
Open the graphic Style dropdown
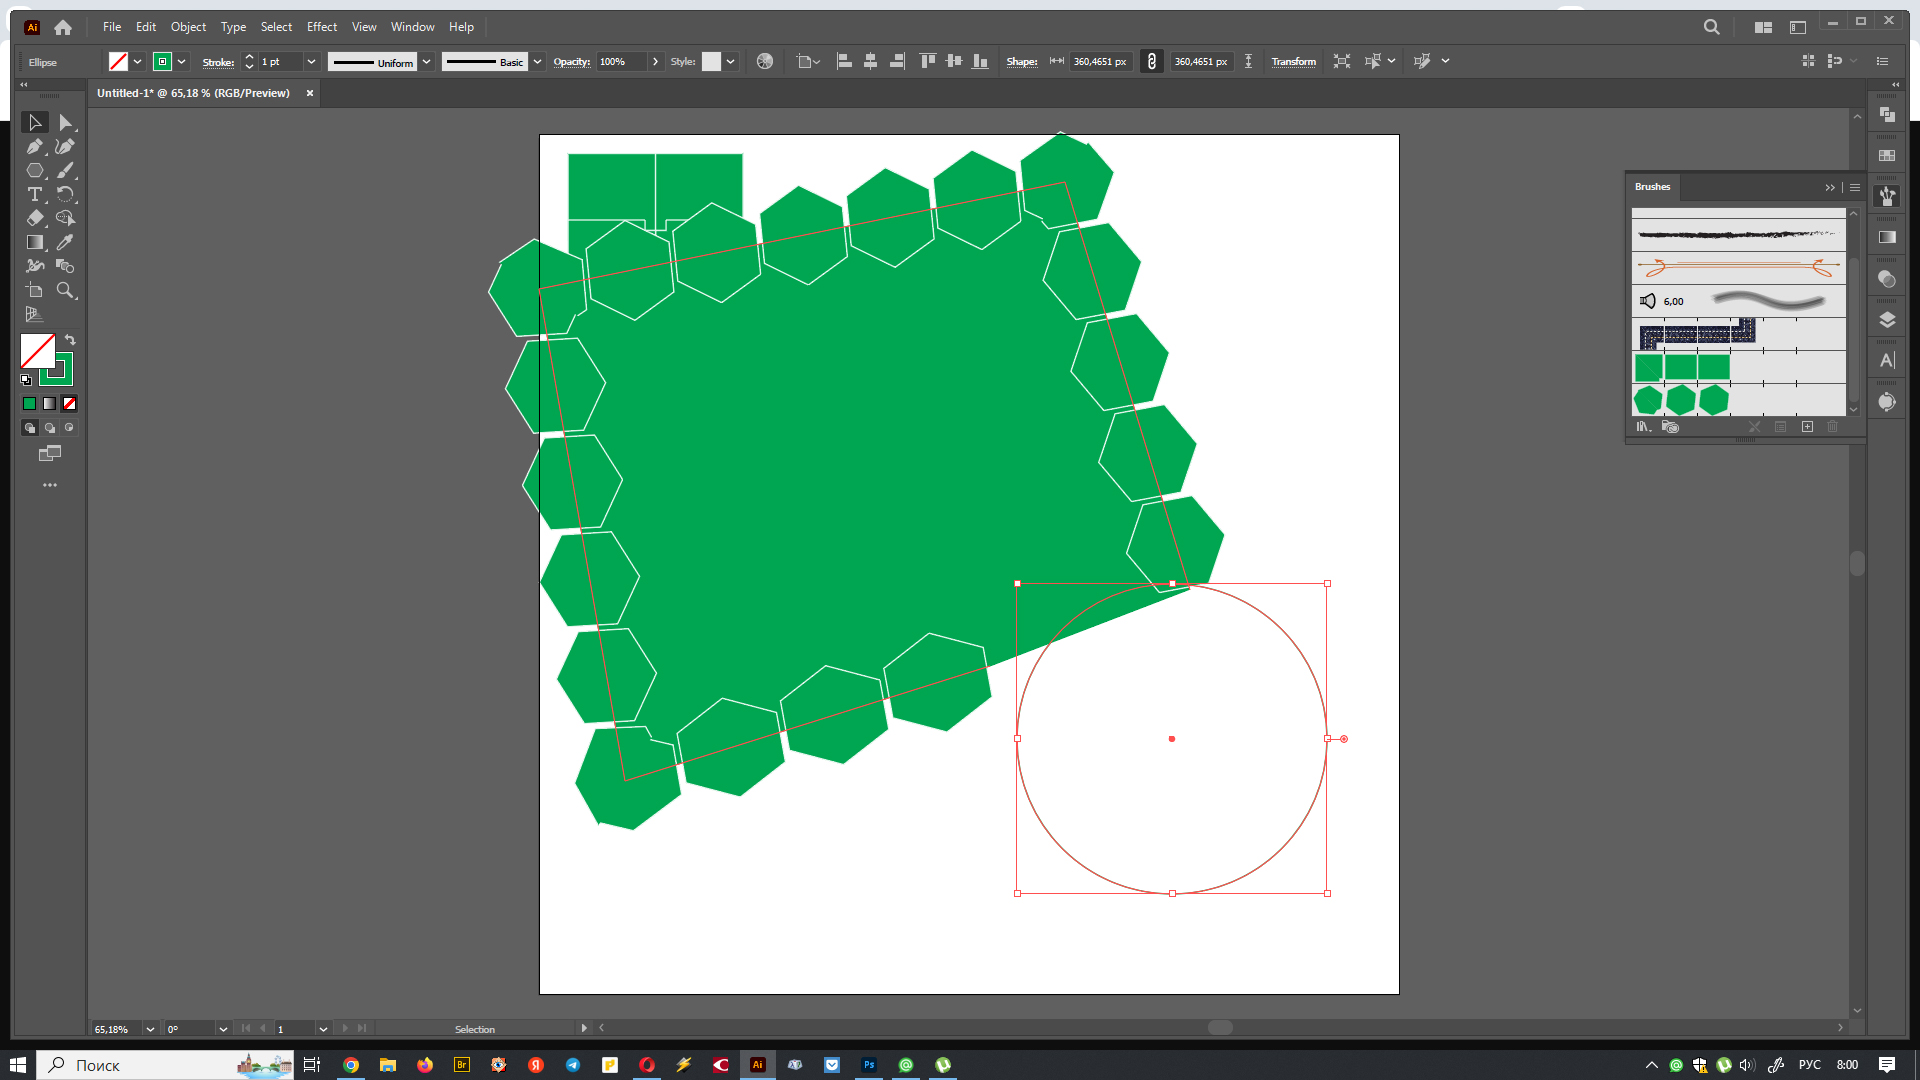tap(730, 62)
